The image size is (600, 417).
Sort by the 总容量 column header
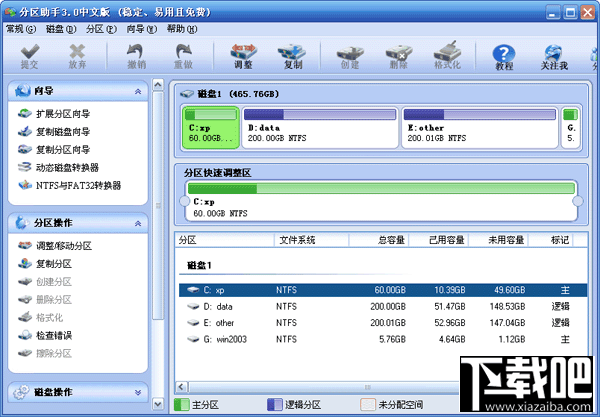379,240
